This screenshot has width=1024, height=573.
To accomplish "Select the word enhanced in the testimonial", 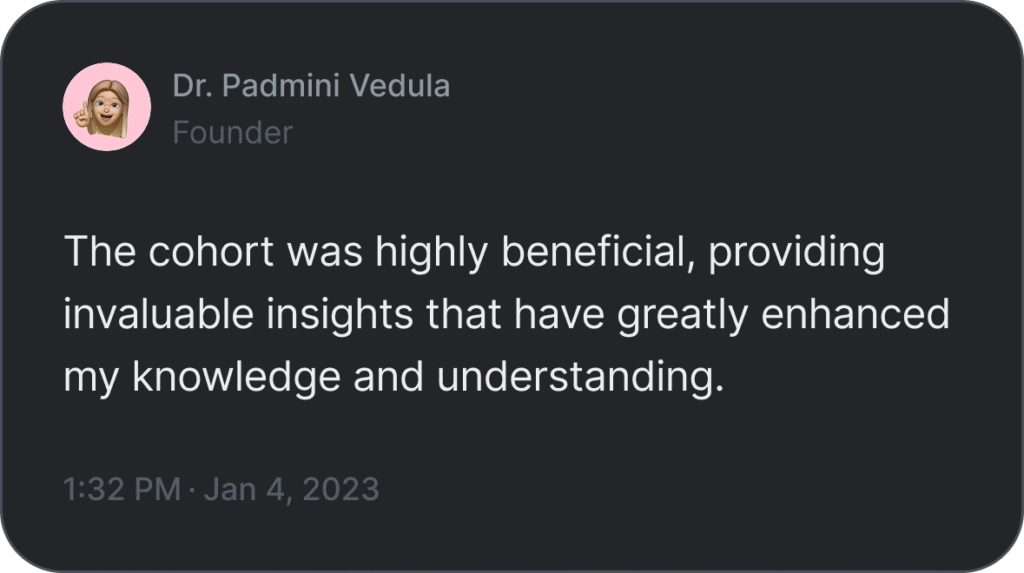I will [855, 314].
